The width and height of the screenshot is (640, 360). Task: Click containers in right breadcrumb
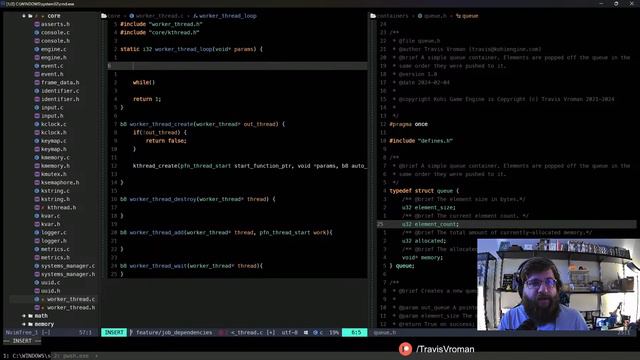point(392,16)
